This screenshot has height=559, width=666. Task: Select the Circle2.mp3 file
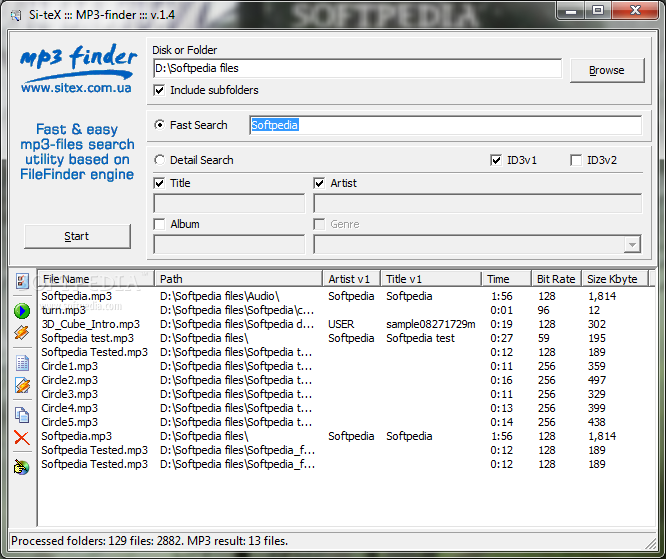click(x=70, y=380)
